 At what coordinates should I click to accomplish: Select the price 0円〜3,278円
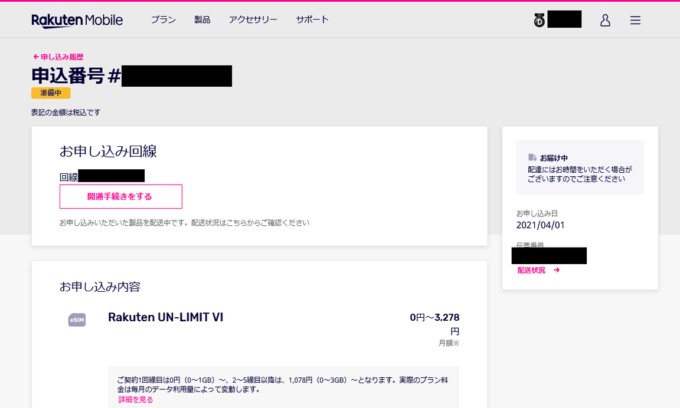click(435, 324)
